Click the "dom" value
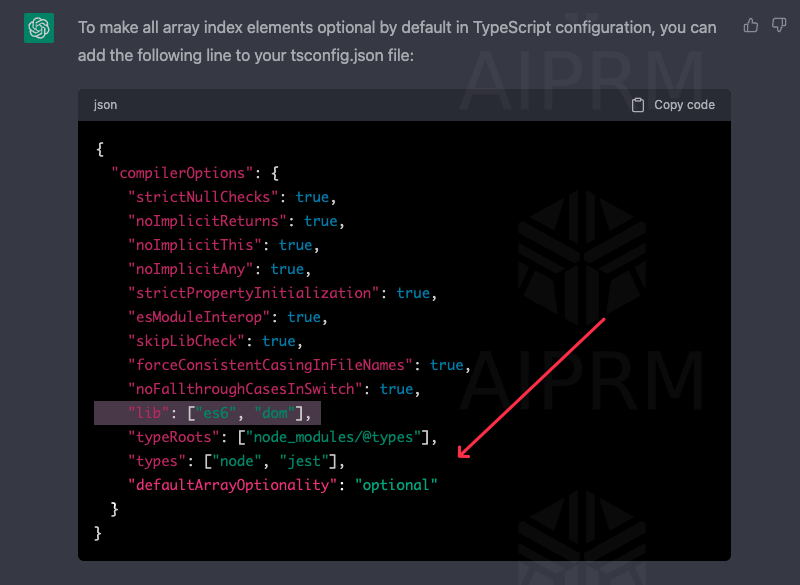The image size is (800, 585). 274,413
